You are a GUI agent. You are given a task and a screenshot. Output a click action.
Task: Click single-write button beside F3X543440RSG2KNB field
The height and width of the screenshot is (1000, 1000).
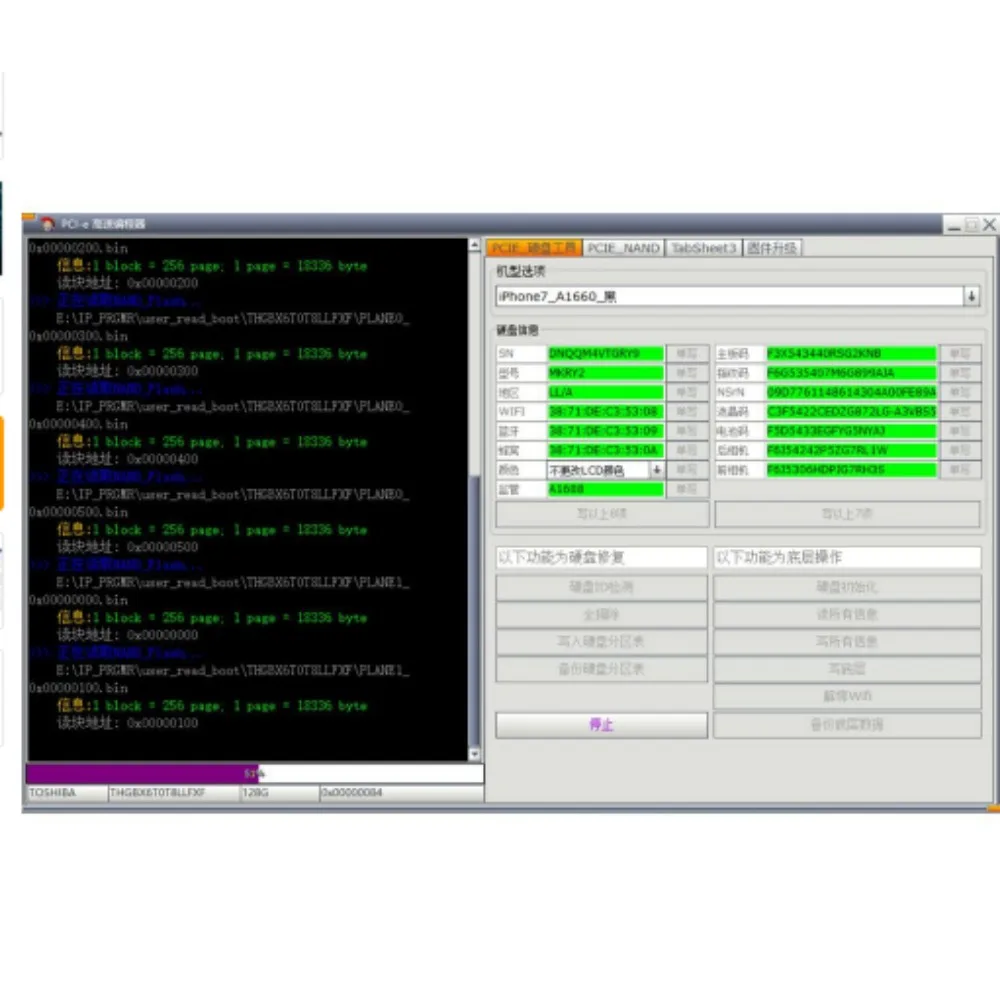click(x=960, y=353)
